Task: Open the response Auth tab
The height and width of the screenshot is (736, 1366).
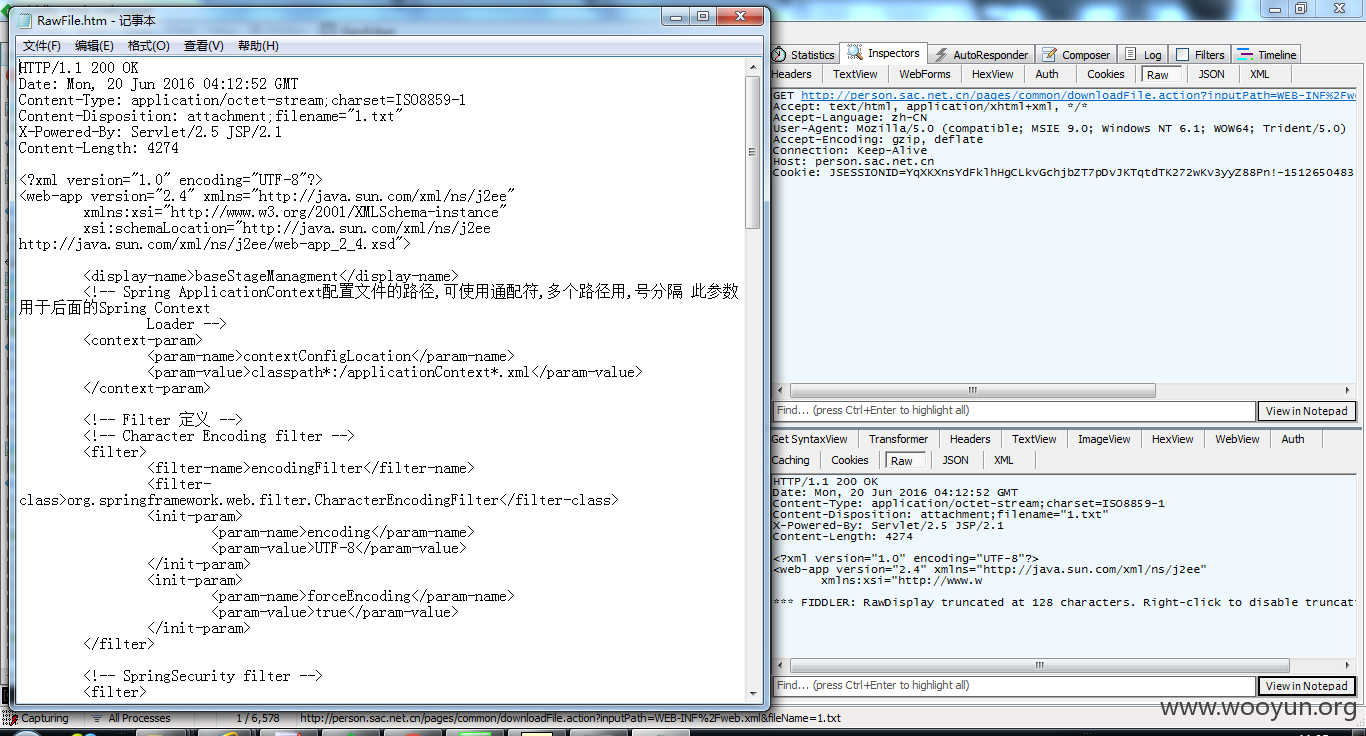Action: tap(1293, 439)
